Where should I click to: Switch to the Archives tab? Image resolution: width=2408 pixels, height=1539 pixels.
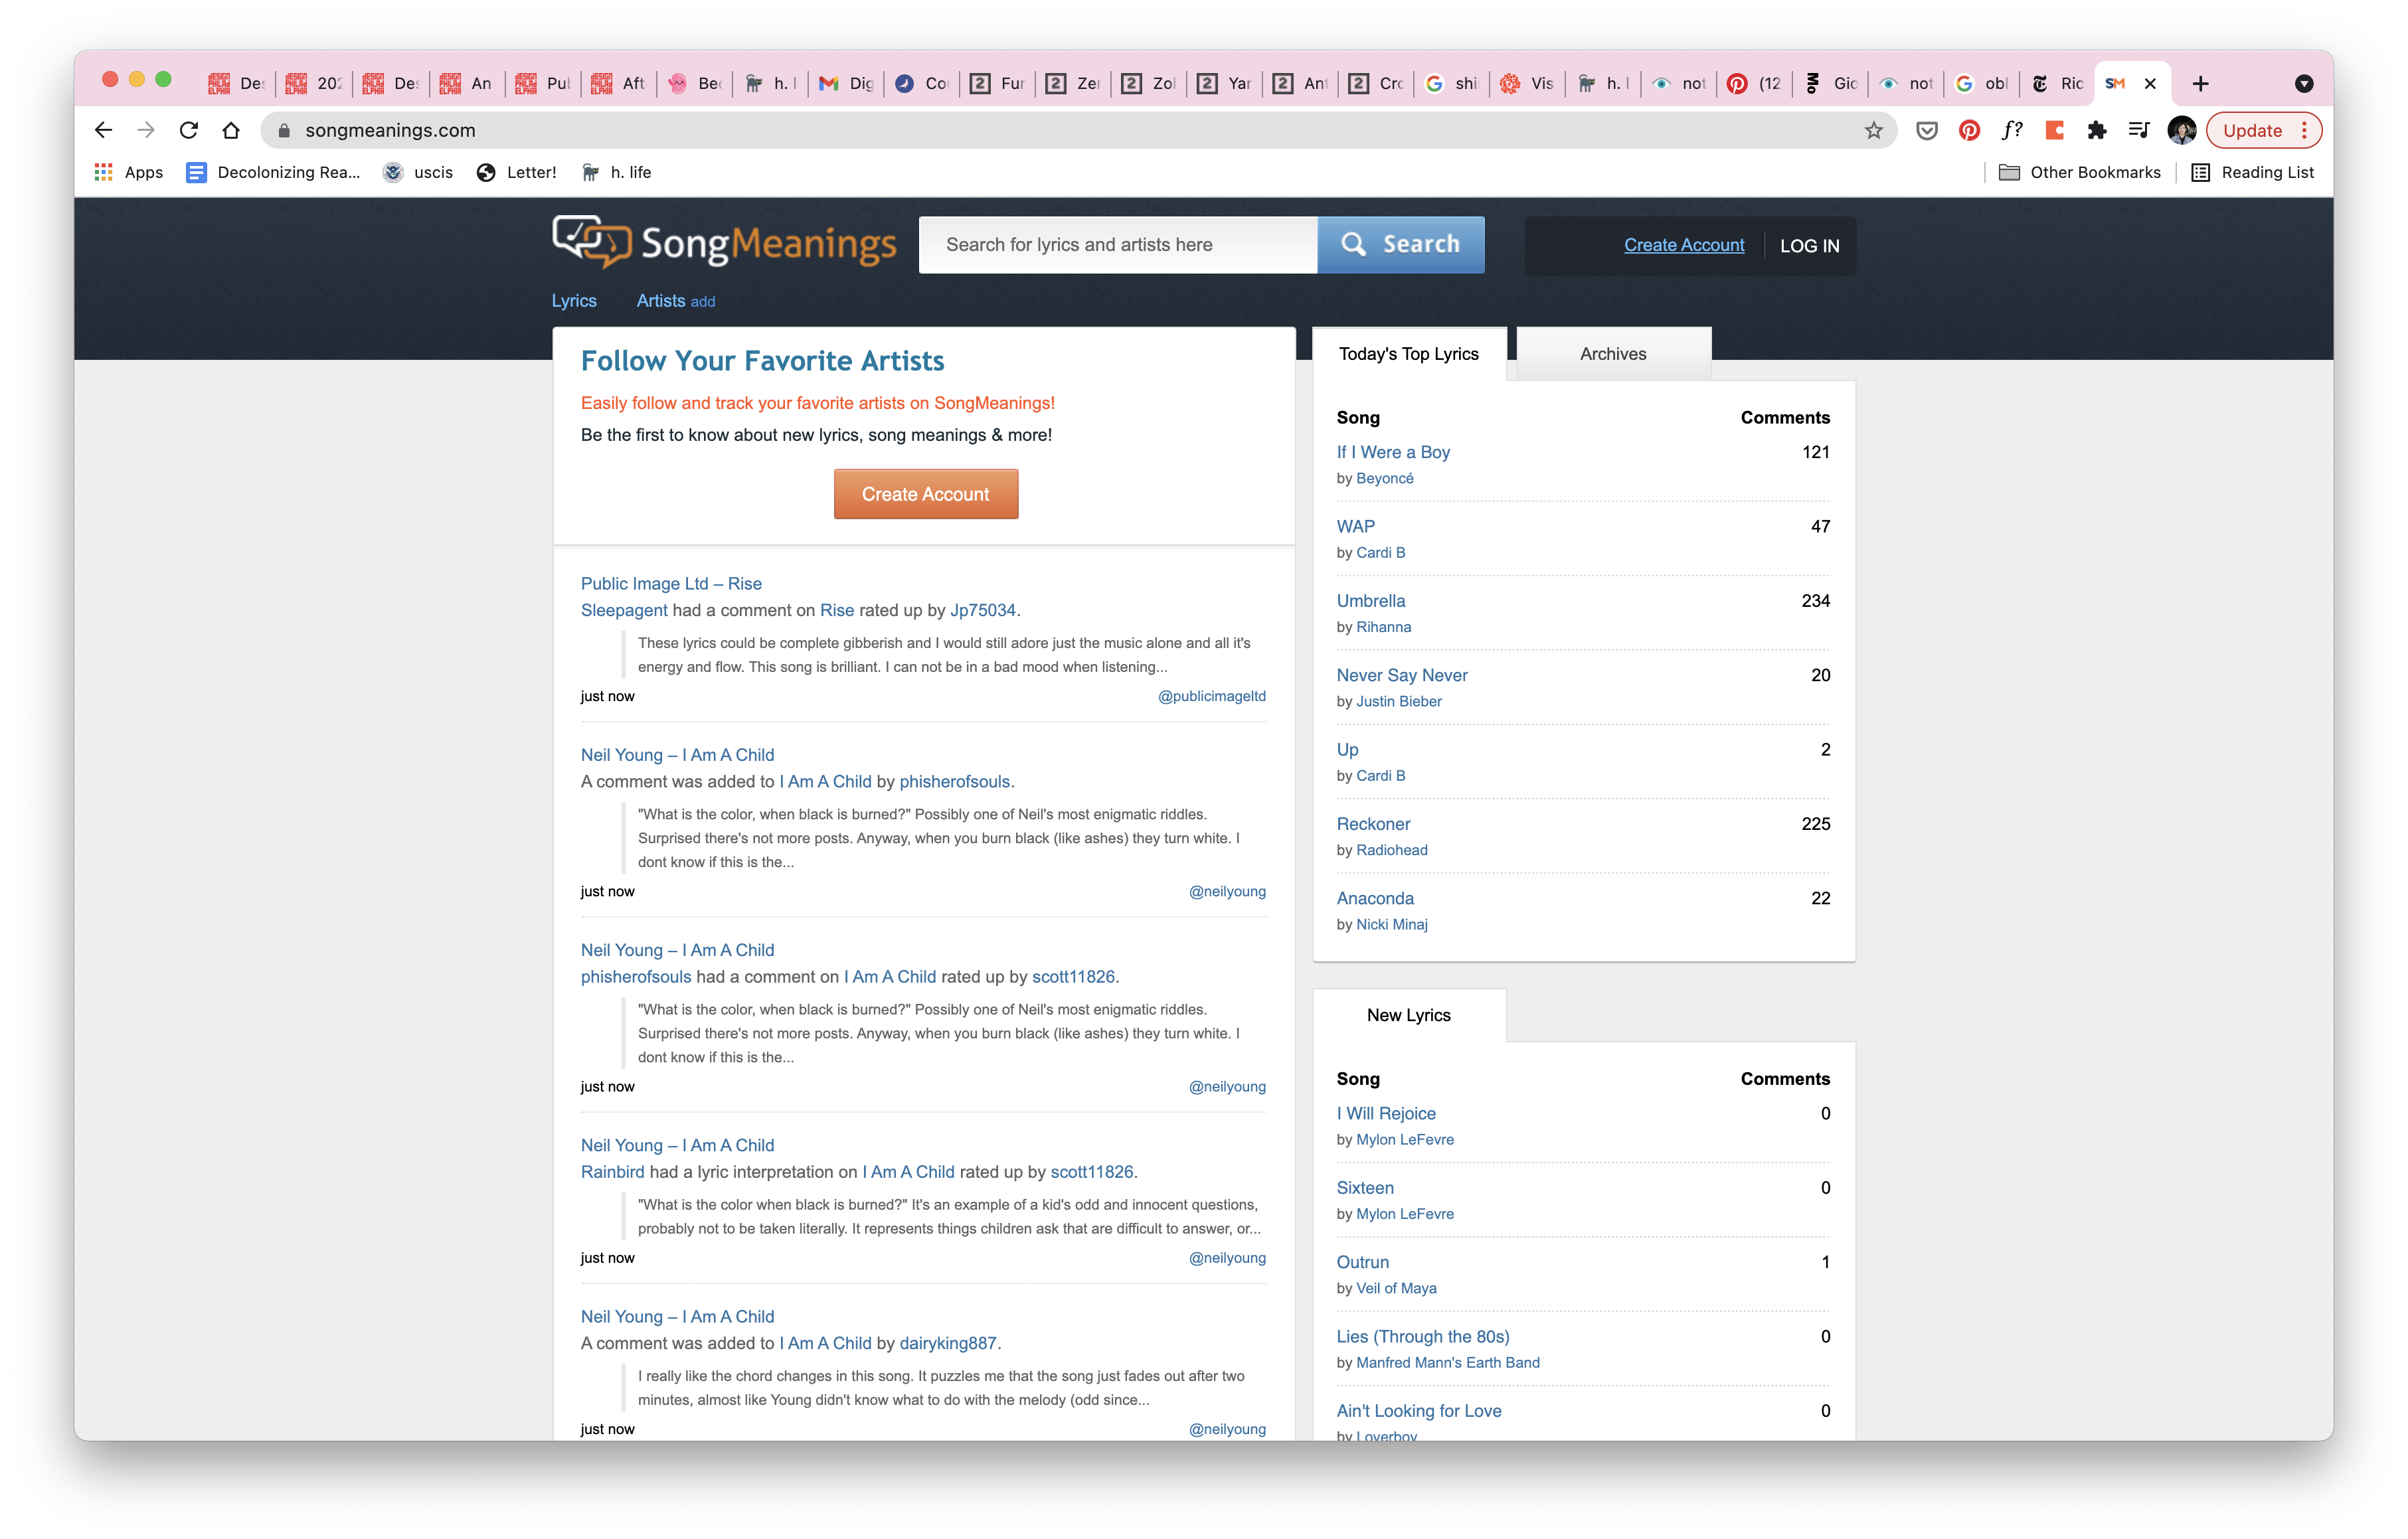point(1612,354)
